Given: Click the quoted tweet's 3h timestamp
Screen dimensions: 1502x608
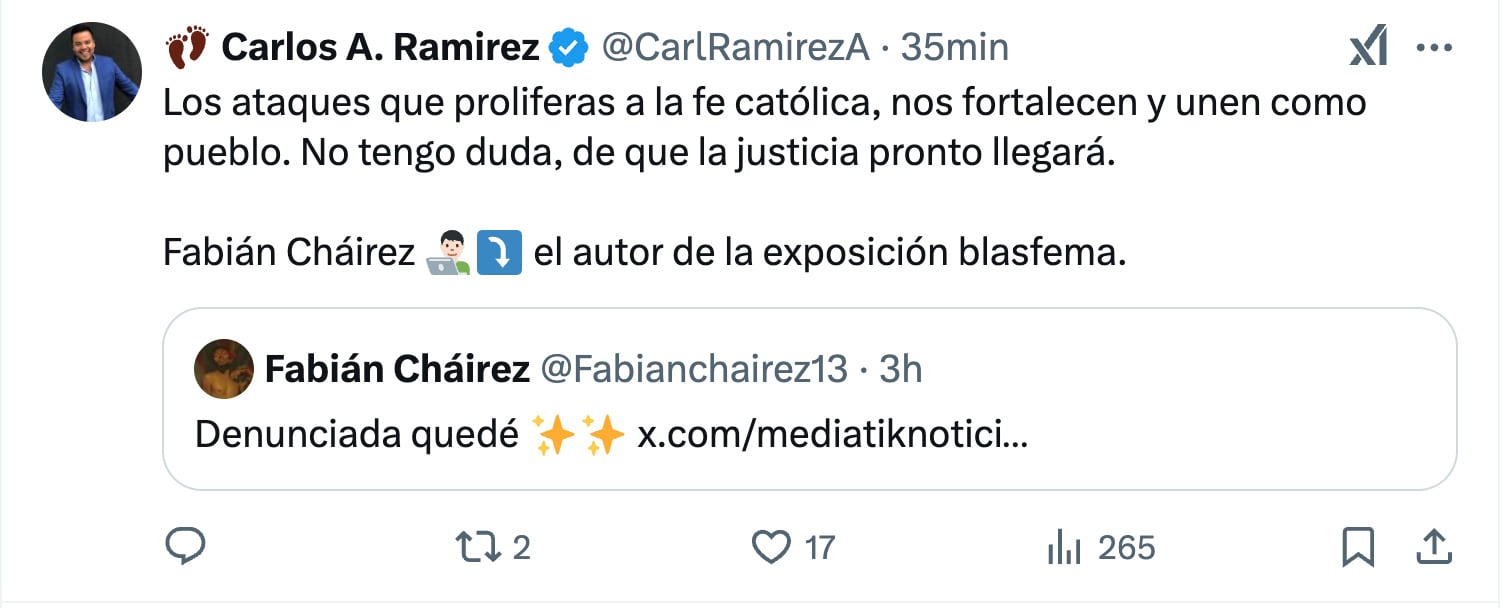Looking at the screenshot, I should pos(900,370).
